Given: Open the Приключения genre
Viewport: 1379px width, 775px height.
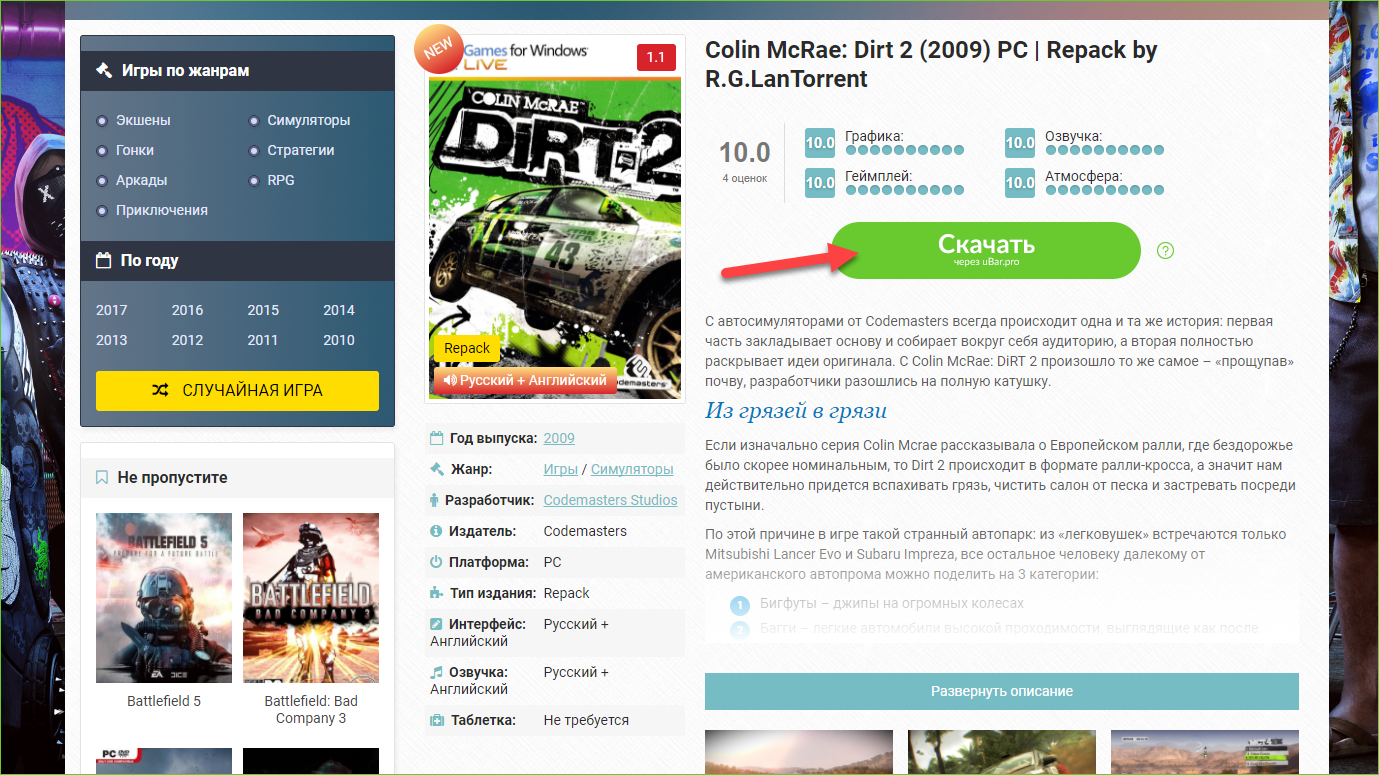Looking at the screenshot, I should pyautogui.click(x=162, y=210).
